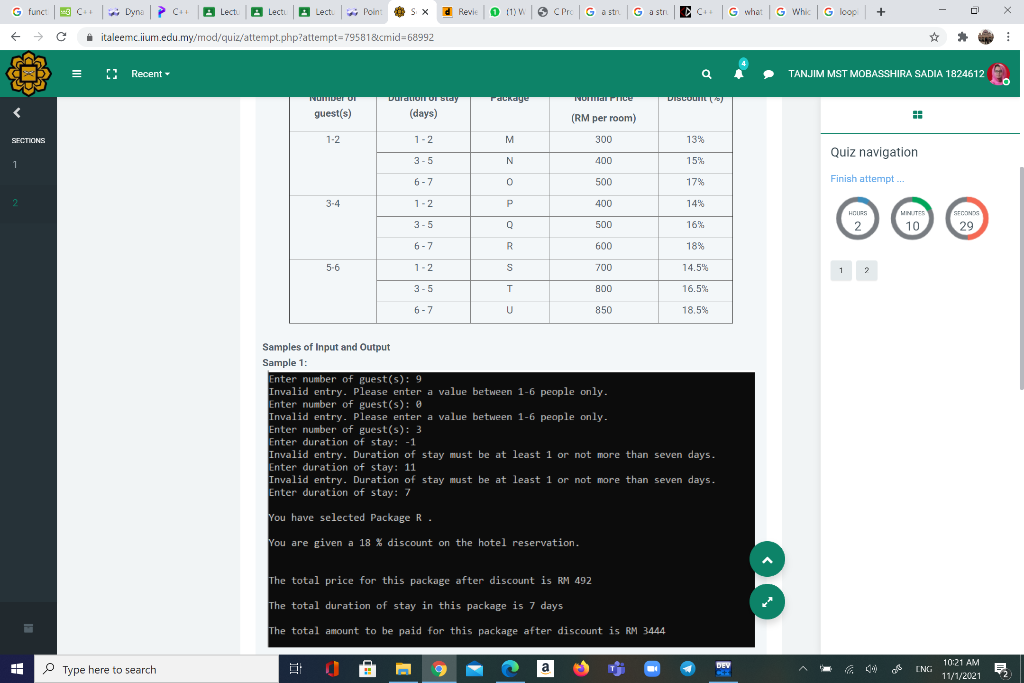
Task: Click the green expand arrows button
Action: pos(767,602)
